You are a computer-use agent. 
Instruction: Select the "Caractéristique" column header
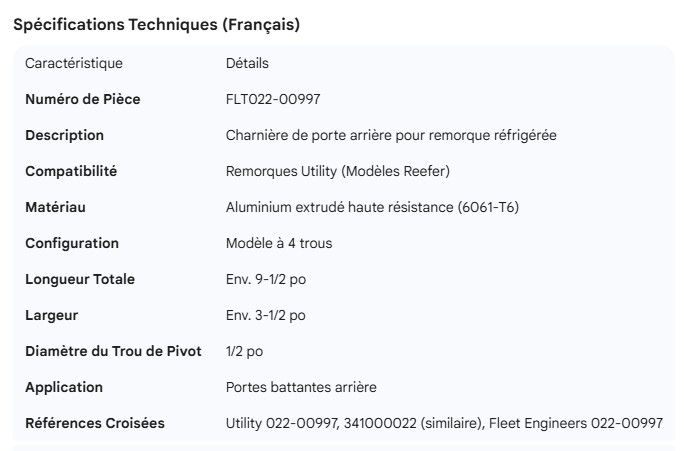pos(74,63)
